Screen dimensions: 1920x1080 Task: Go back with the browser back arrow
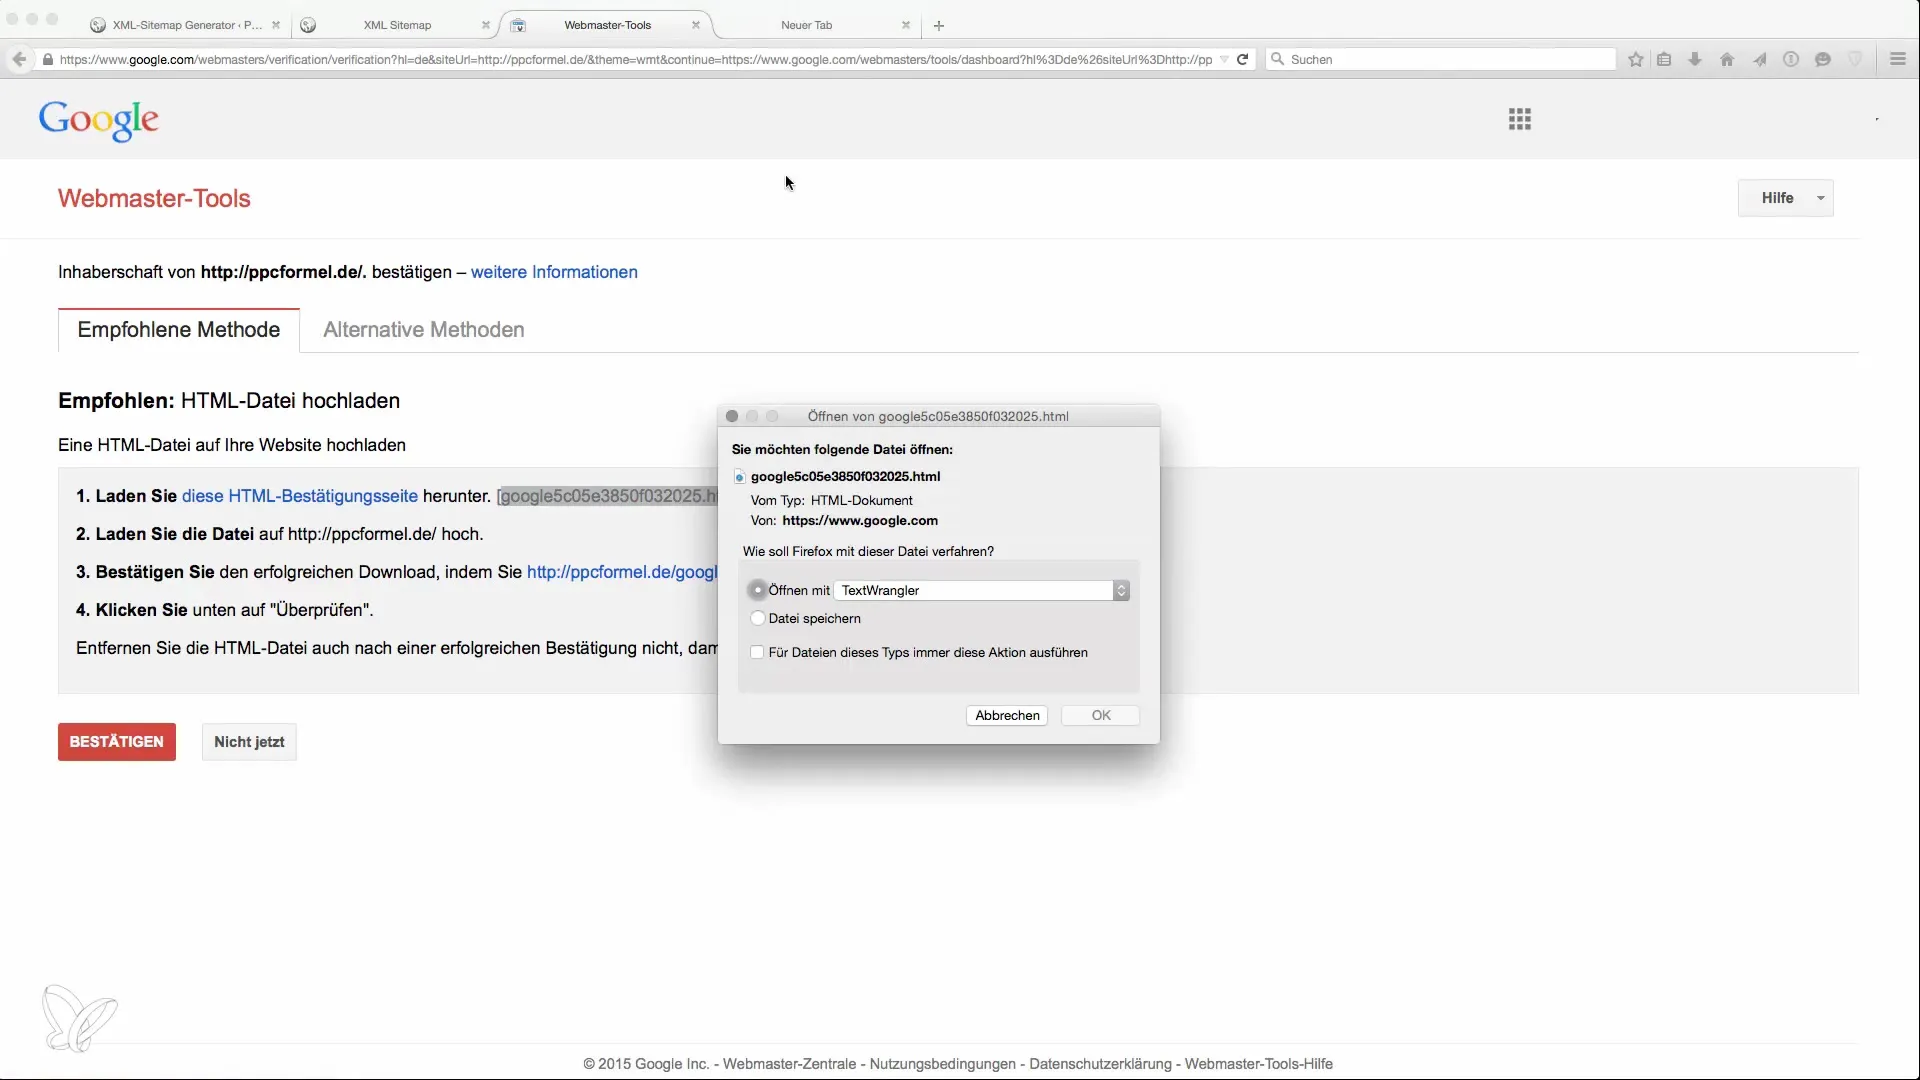tap(19, 59)
